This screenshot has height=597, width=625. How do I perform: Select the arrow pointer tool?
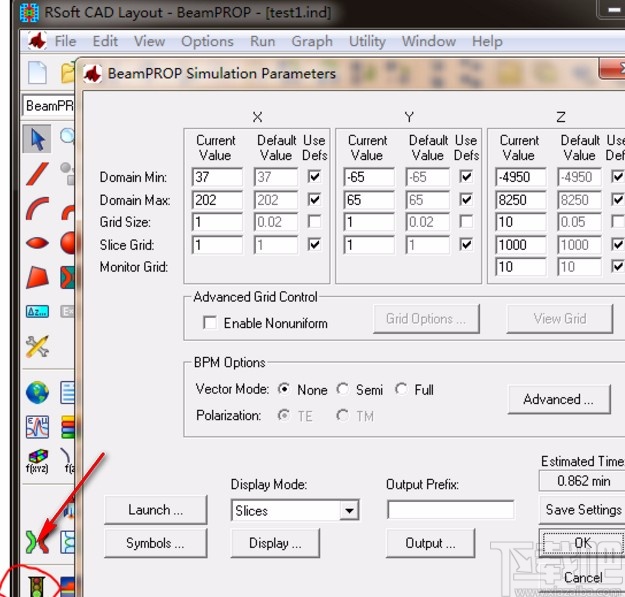[x=37, y=139]
